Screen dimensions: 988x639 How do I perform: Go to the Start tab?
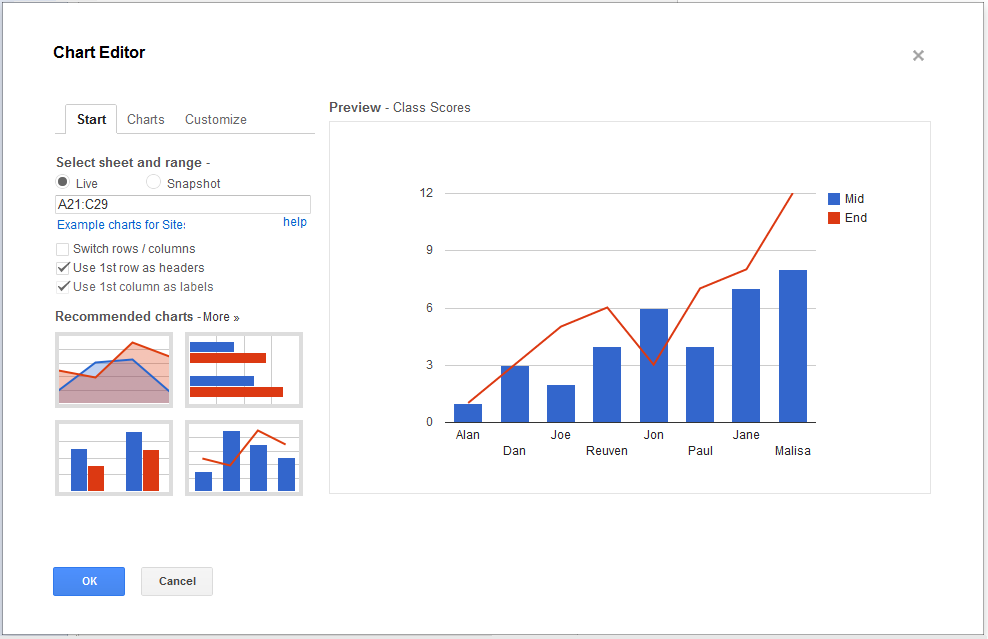(x=91, y=119)
